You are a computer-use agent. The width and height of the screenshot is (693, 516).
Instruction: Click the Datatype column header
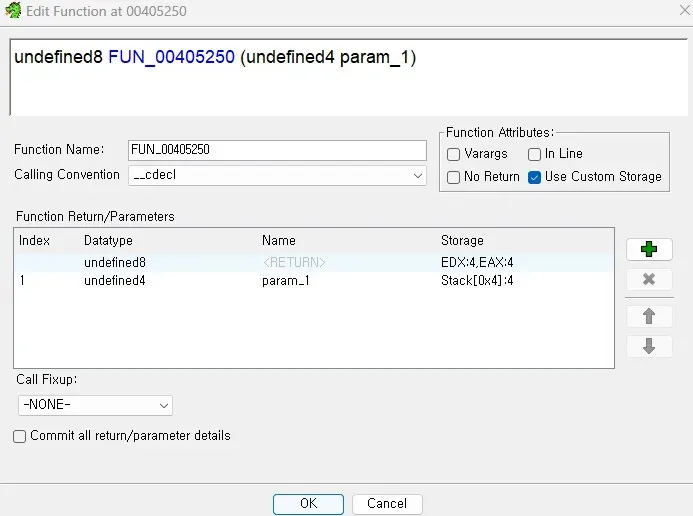click(x=108, y=241)
